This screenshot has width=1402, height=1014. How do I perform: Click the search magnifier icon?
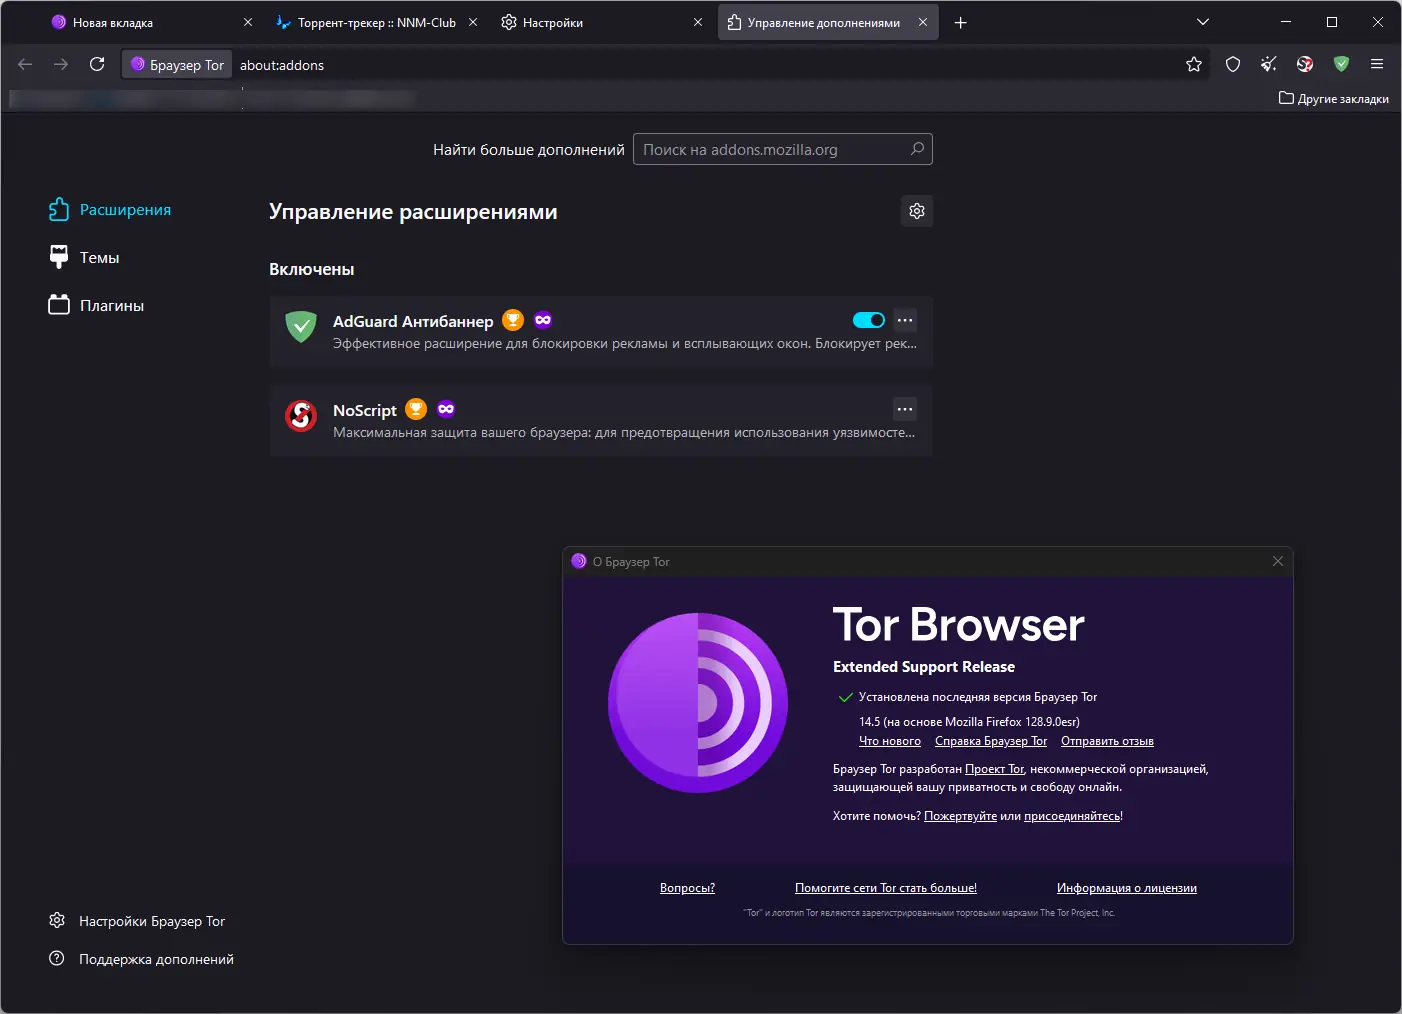pos(917,149)
